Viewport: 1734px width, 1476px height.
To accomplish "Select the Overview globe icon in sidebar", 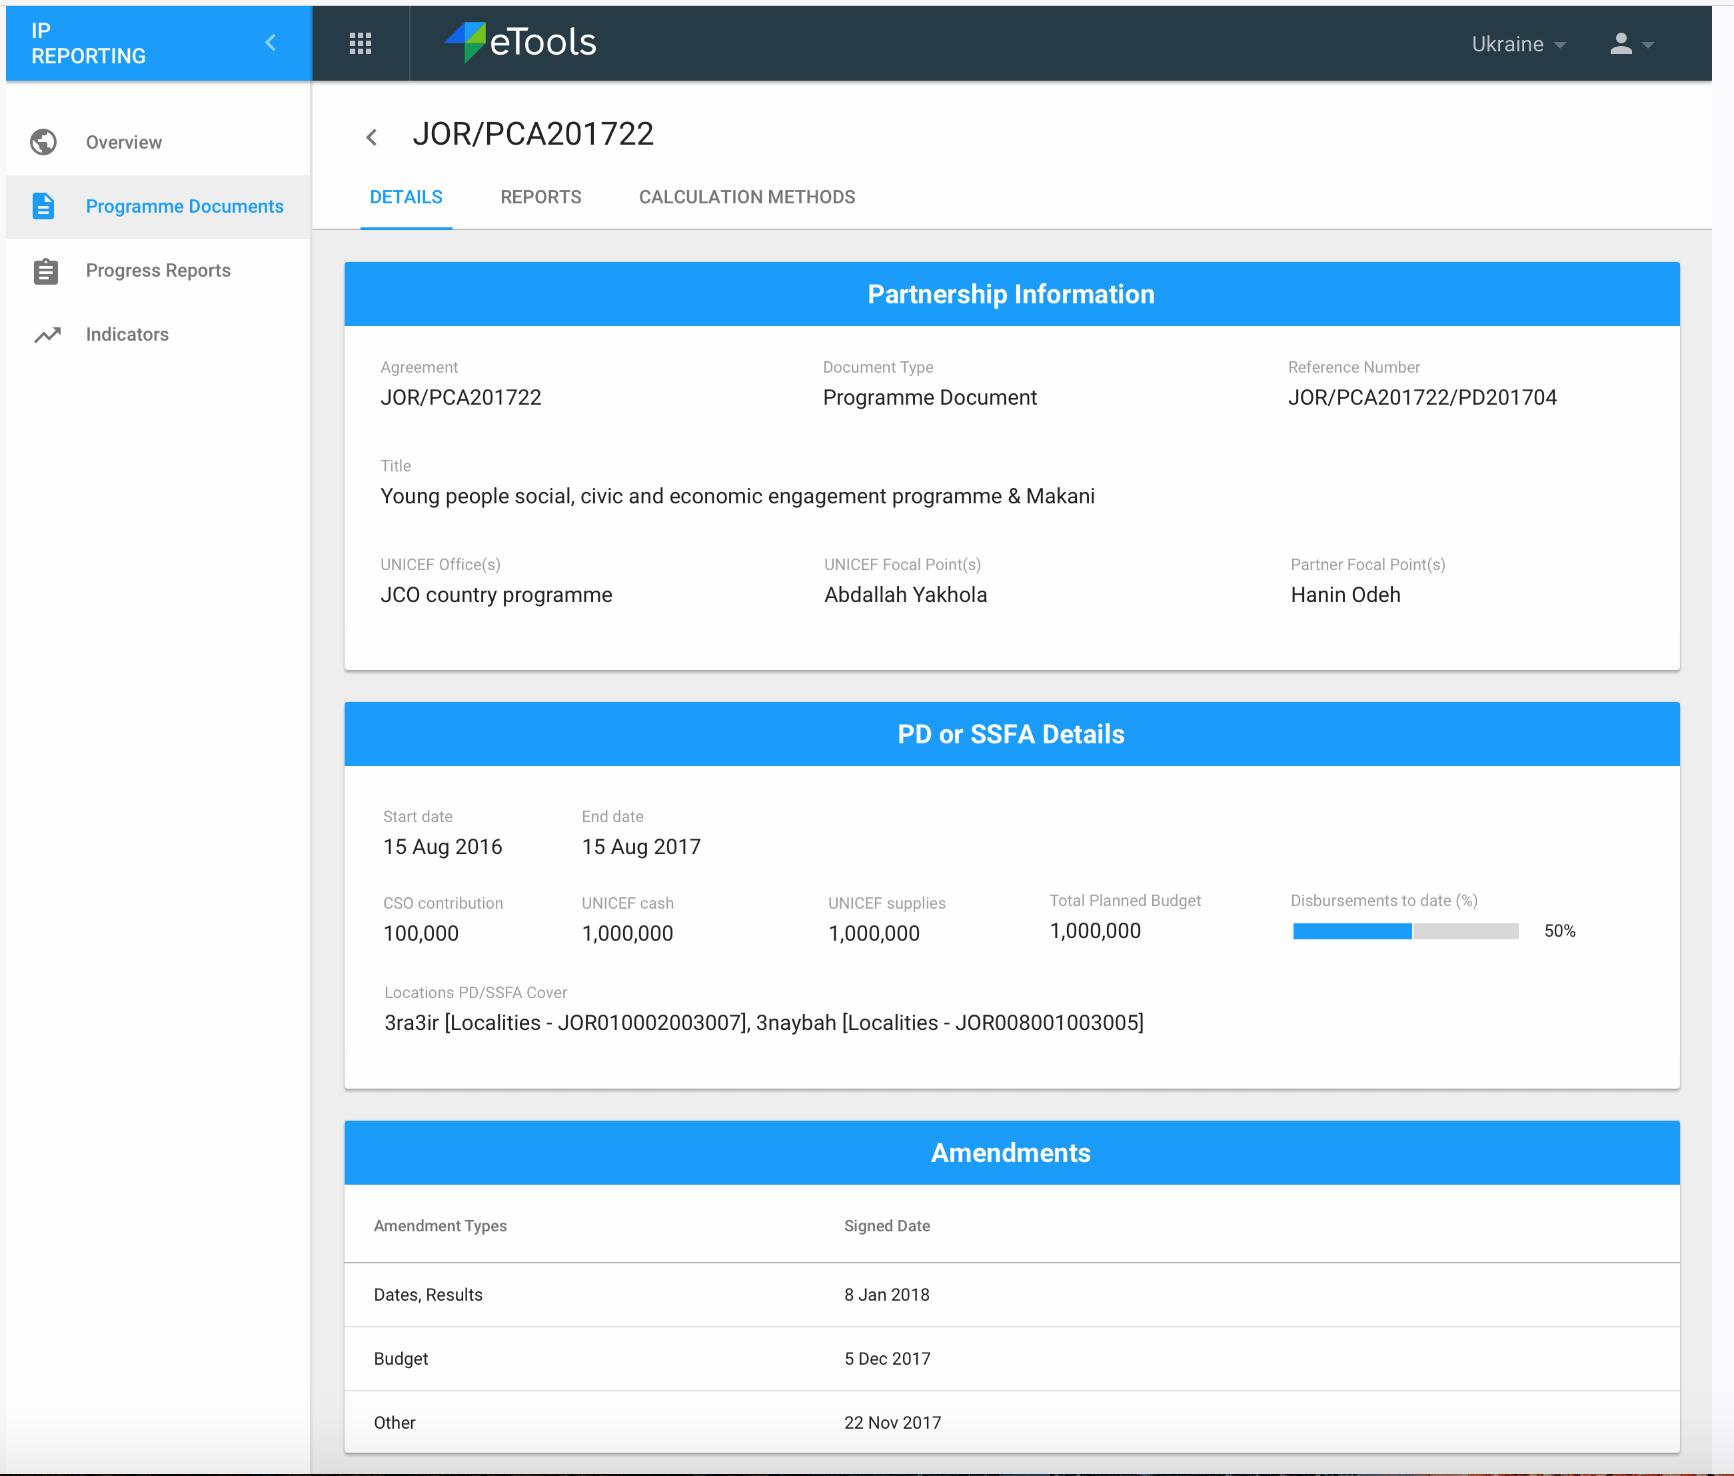I will click(43, 141).
